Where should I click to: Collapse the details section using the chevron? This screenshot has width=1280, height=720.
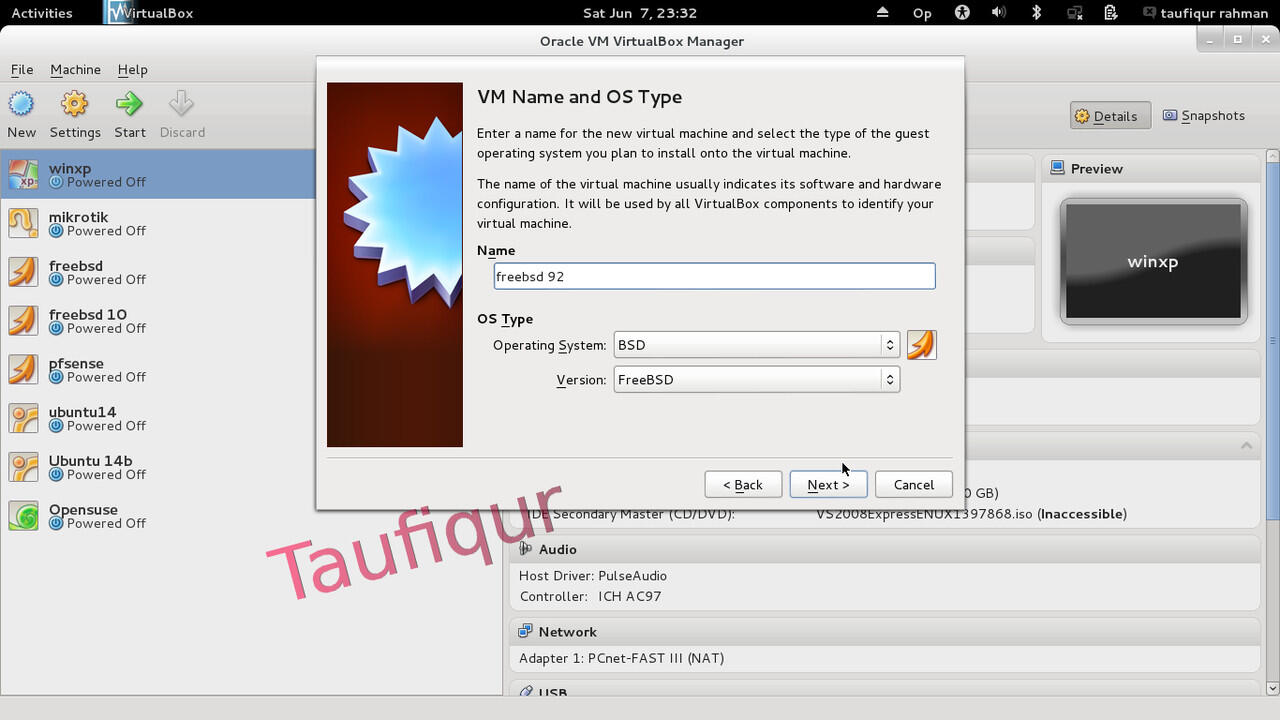click(1245, 445)
